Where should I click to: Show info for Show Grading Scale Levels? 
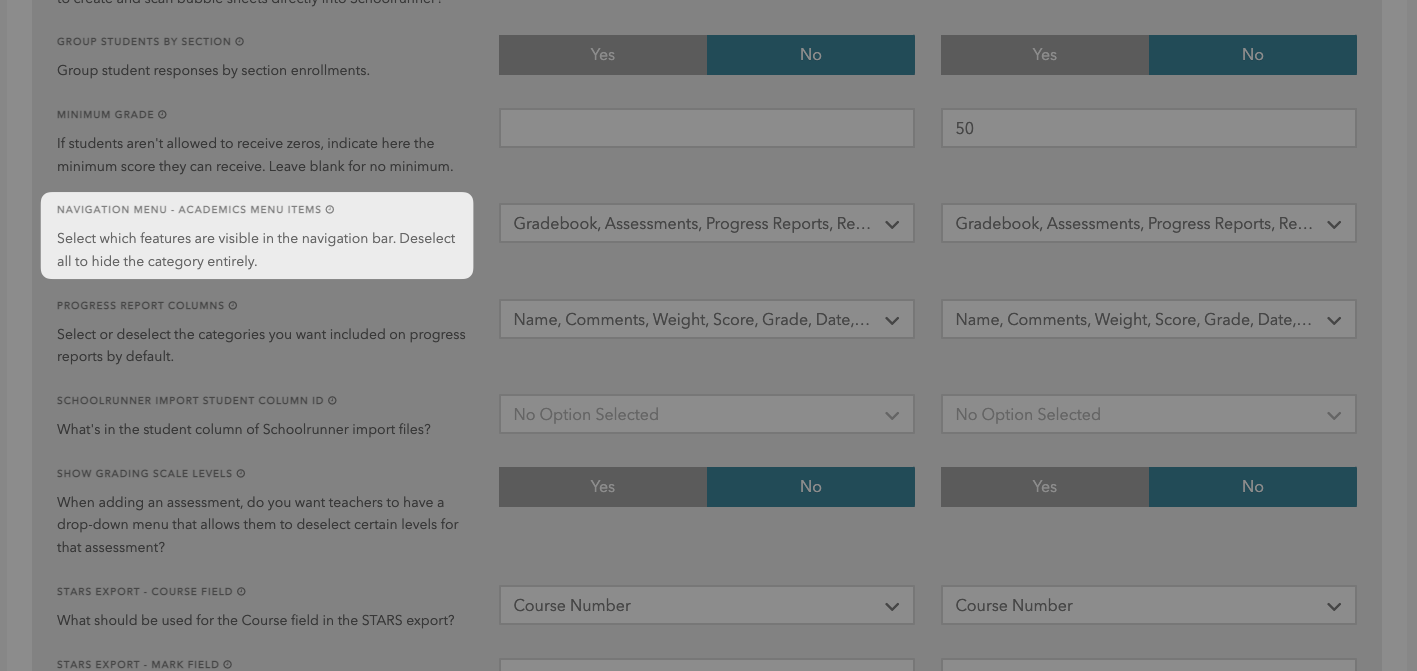pyautogui.click(x=241, y=474)
